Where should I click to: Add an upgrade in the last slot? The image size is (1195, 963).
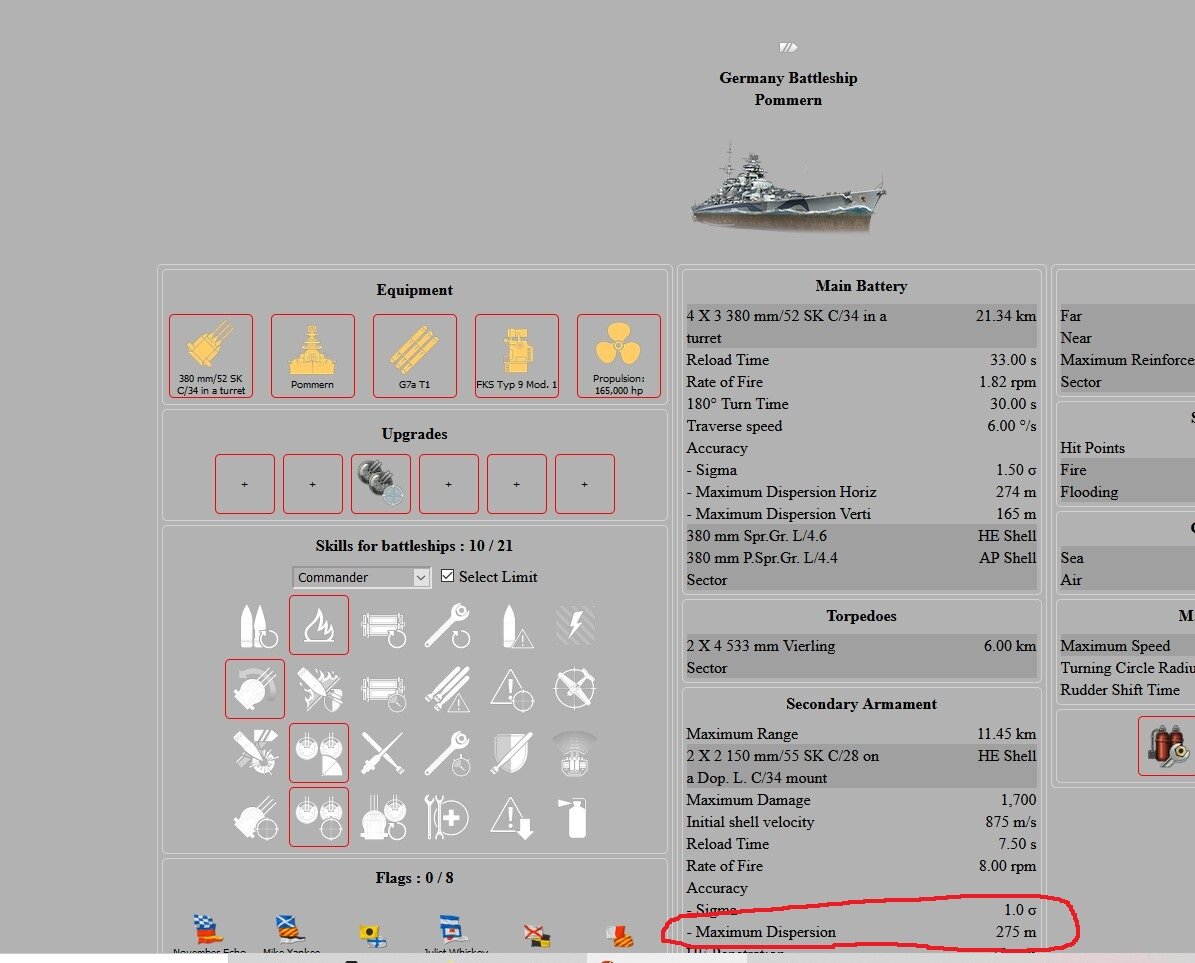[x=585, y=484]
